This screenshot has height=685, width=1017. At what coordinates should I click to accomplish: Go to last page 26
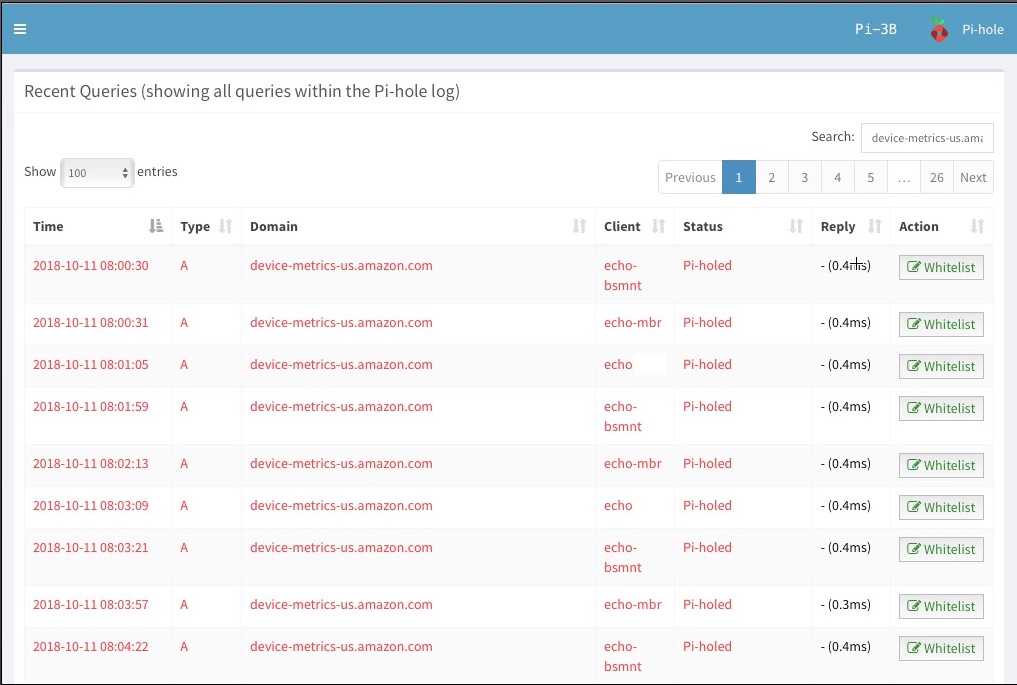click(x=937, y=177)
